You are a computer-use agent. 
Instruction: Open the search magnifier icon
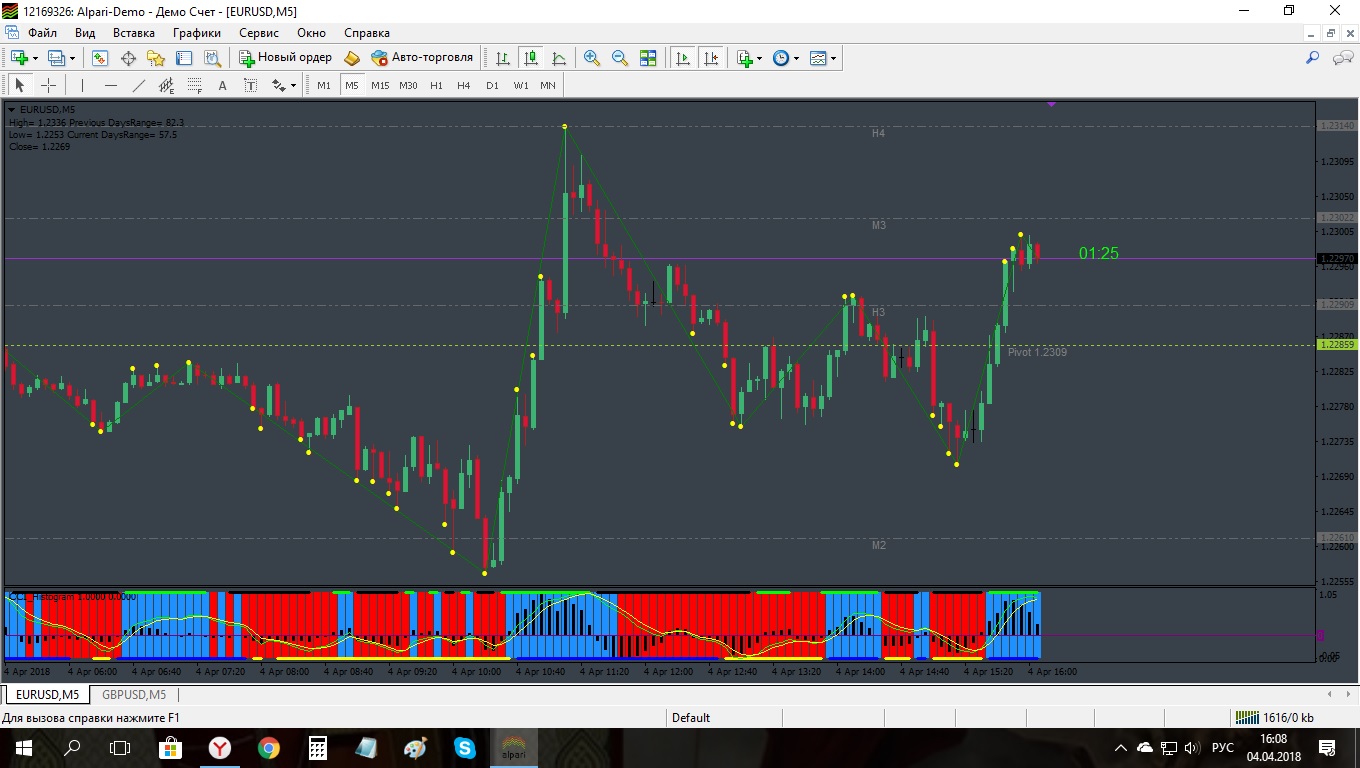click(1313, 58)
